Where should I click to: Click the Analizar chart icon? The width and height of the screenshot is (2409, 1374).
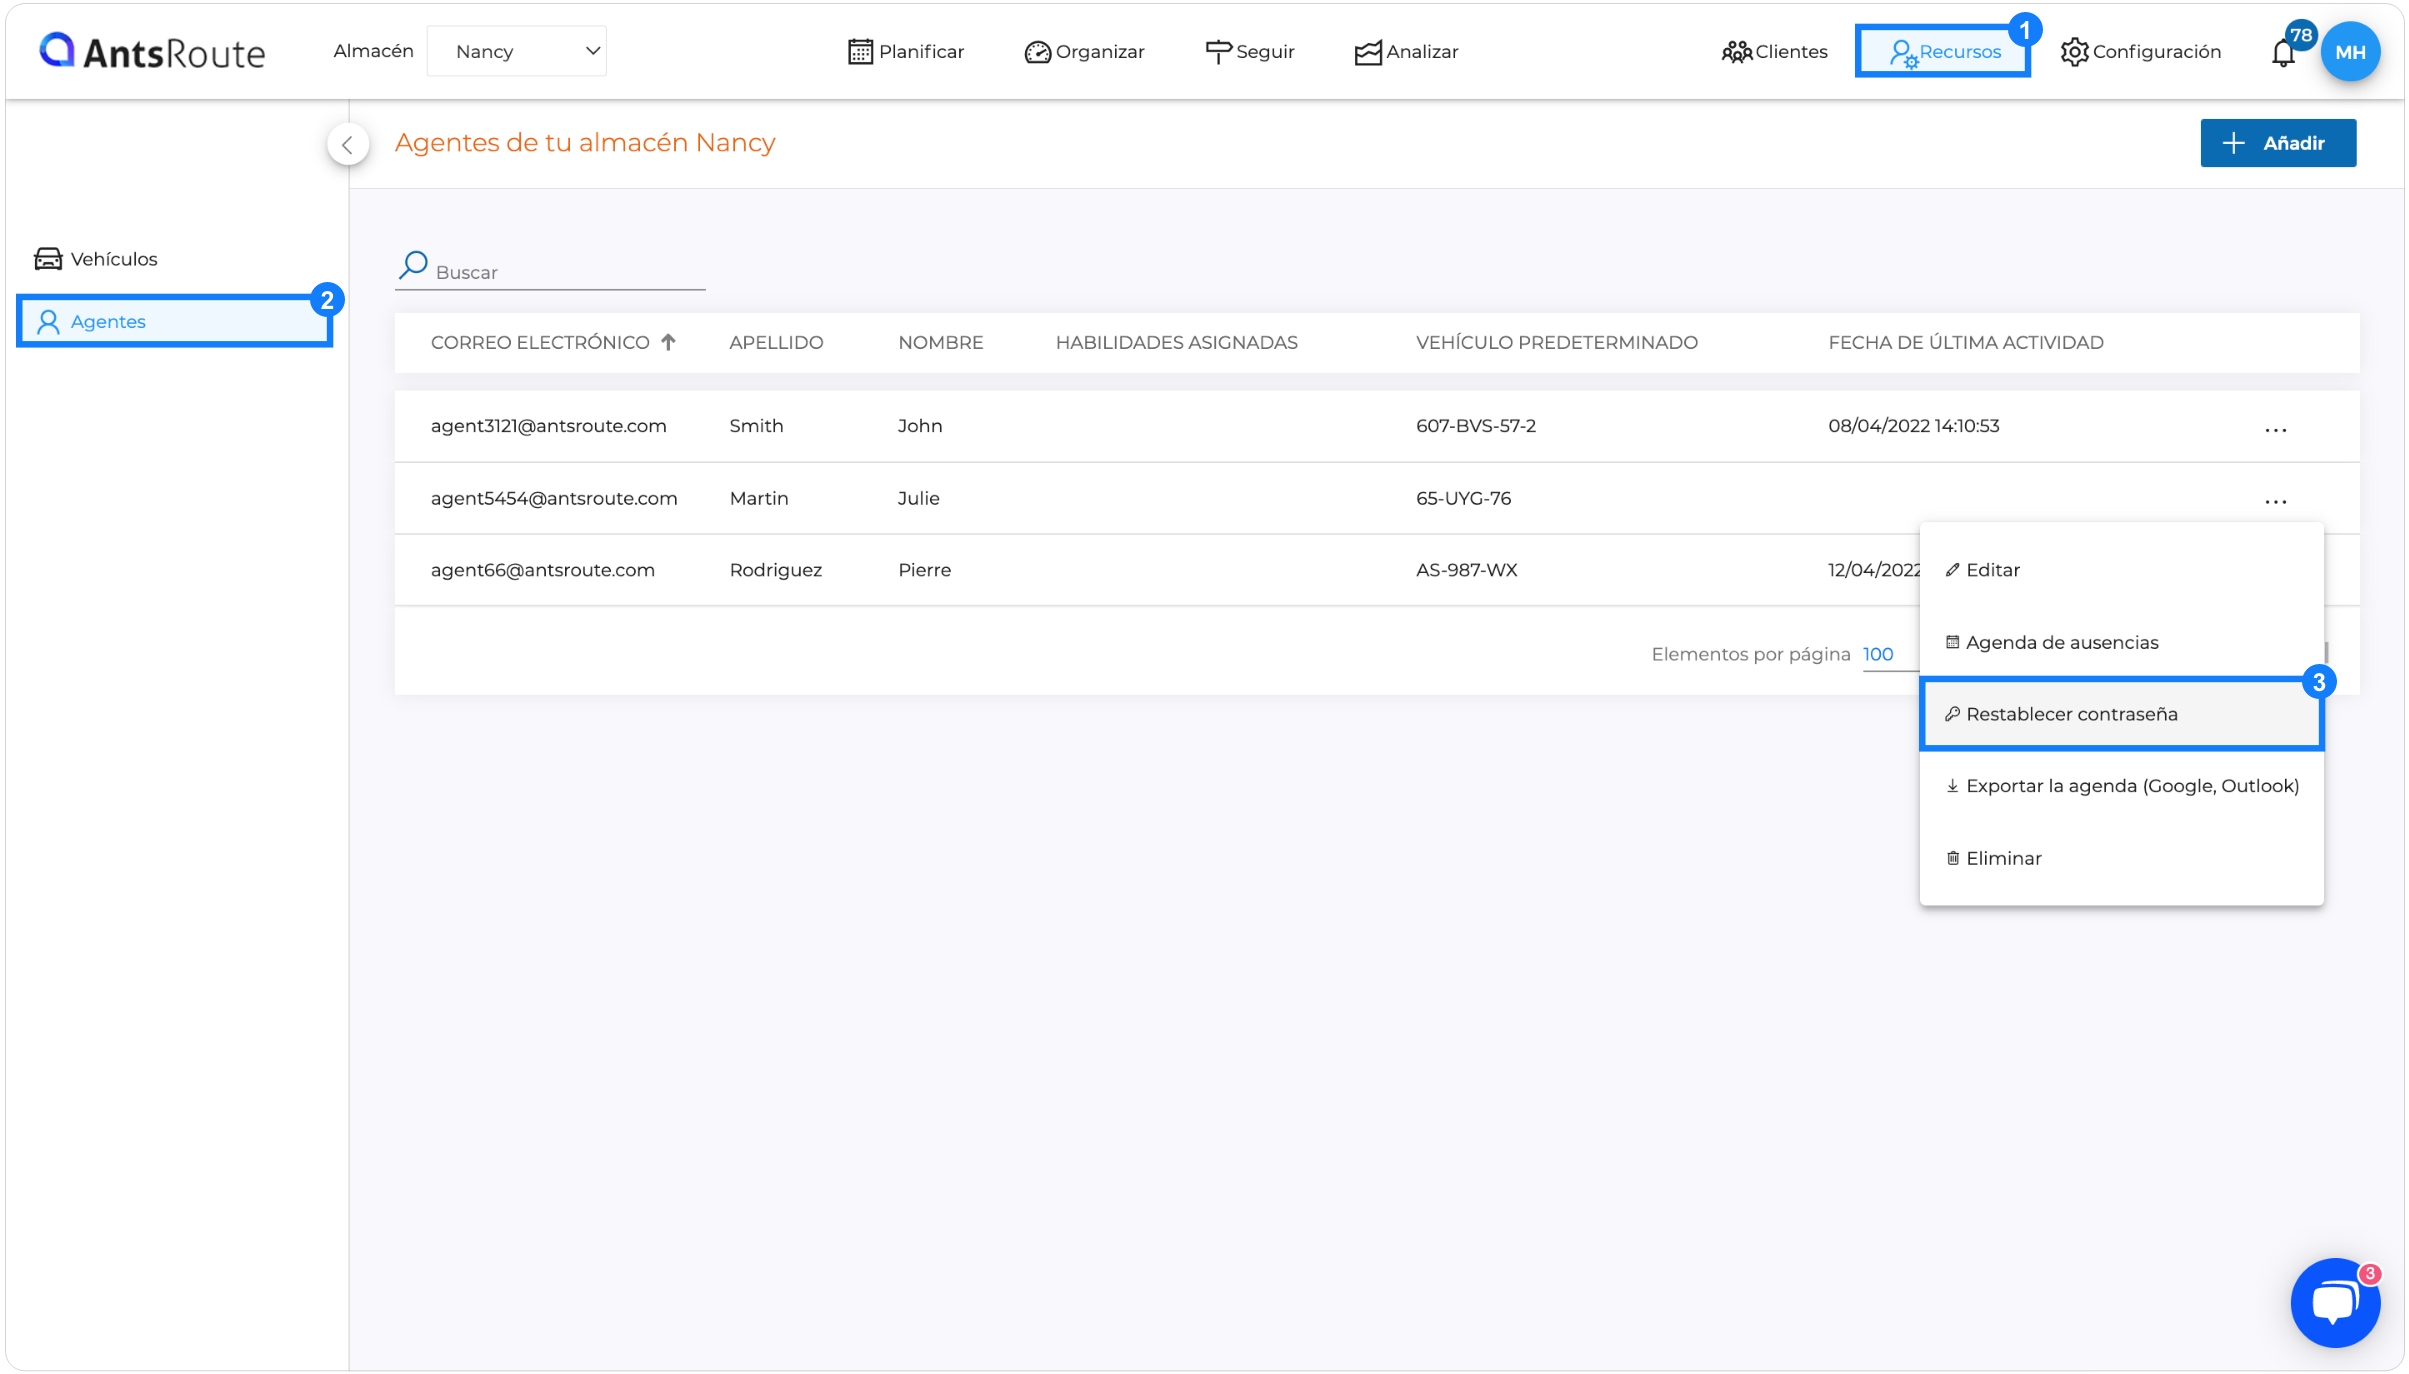1367,52
